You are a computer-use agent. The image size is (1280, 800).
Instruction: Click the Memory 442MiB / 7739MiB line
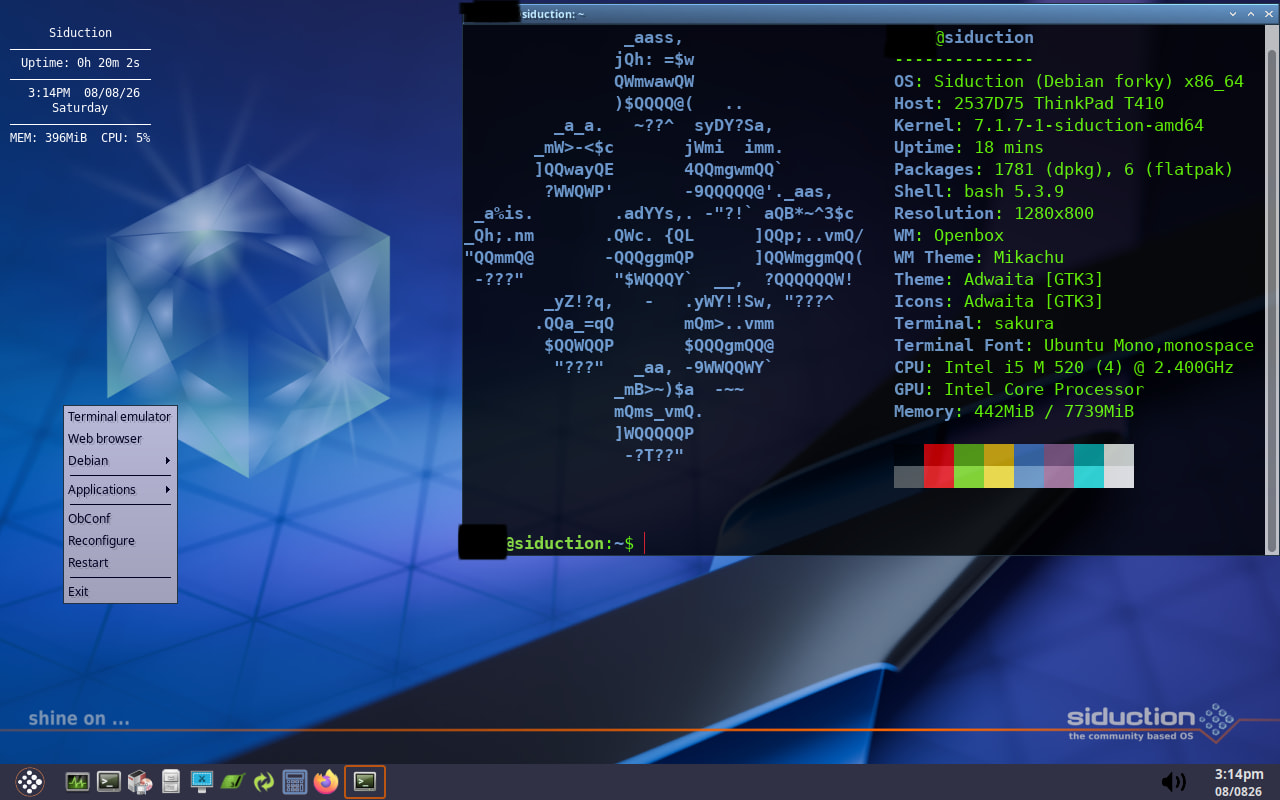pos(1014,412)
